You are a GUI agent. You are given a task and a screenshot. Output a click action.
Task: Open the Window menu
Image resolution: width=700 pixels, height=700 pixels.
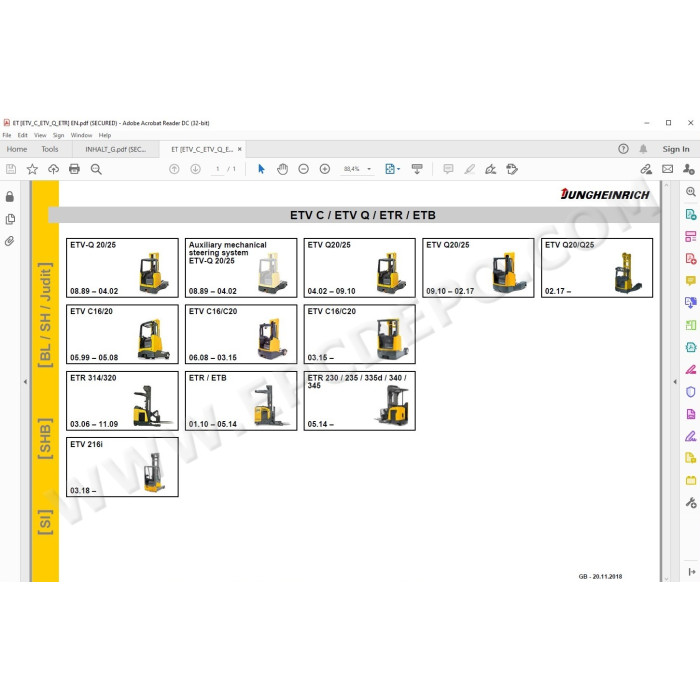[x=81, y=135]
